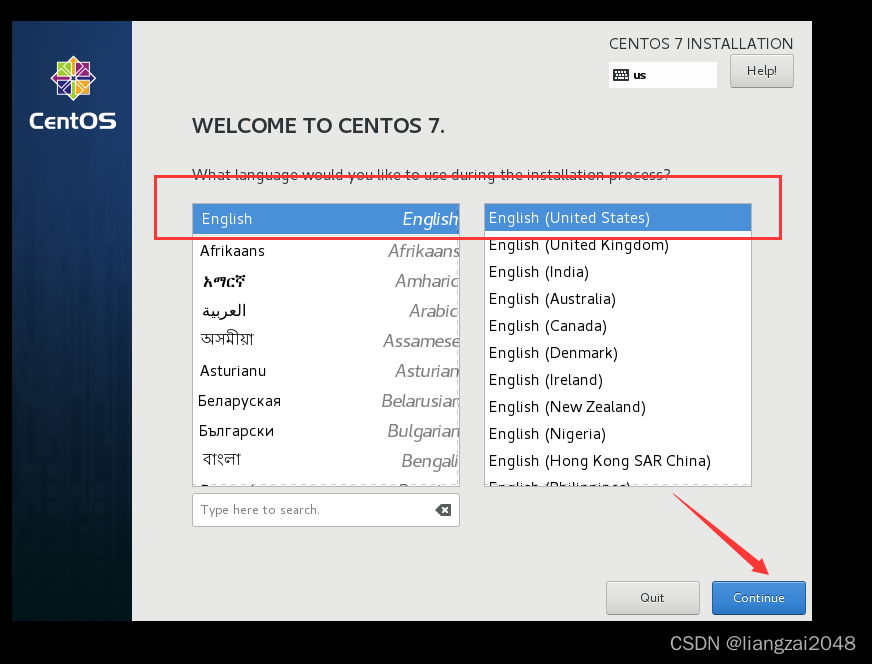Select Afrikaans in the language list

326,251
